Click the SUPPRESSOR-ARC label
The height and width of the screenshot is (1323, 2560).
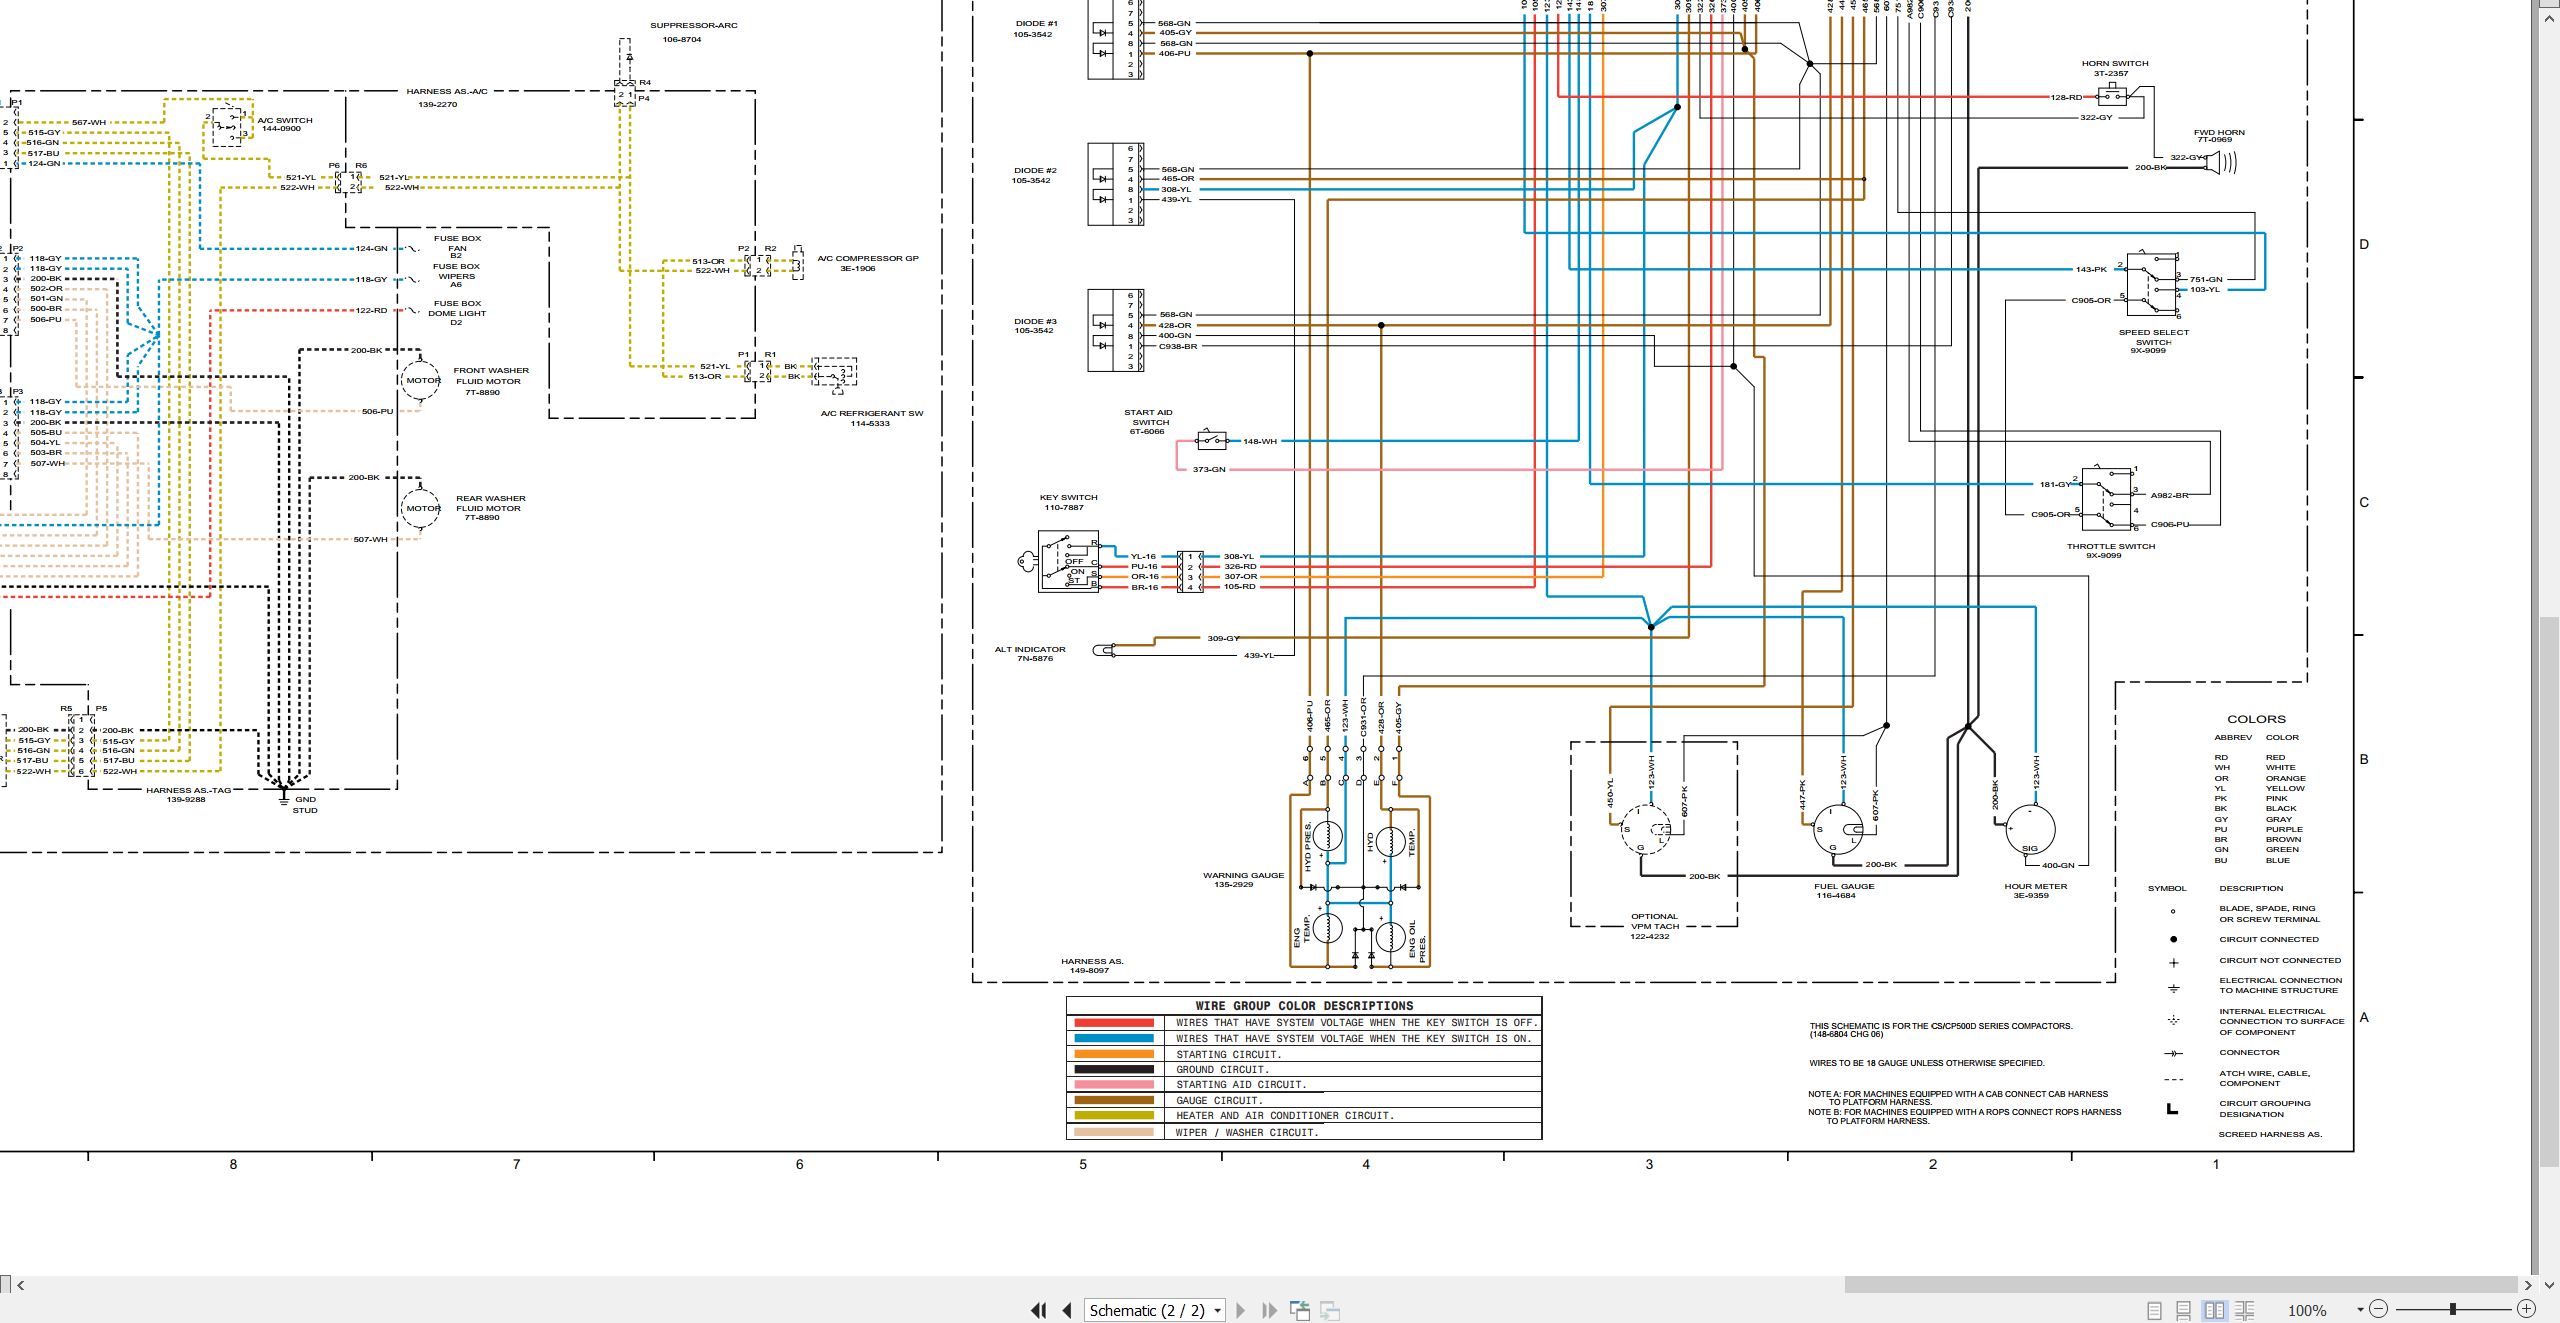(x=693, y=25)
